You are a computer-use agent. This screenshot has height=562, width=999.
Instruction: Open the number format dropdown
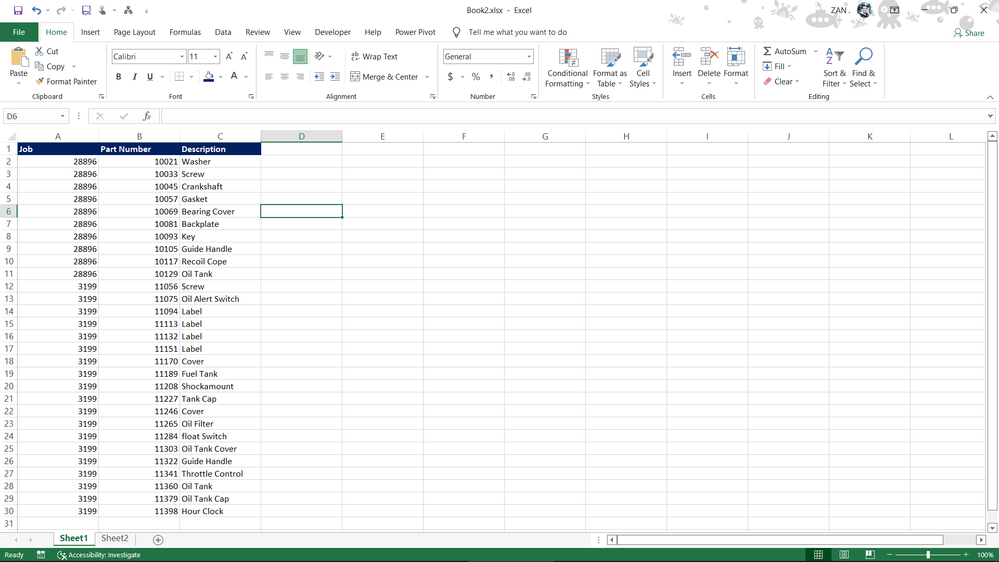point(529,57)
